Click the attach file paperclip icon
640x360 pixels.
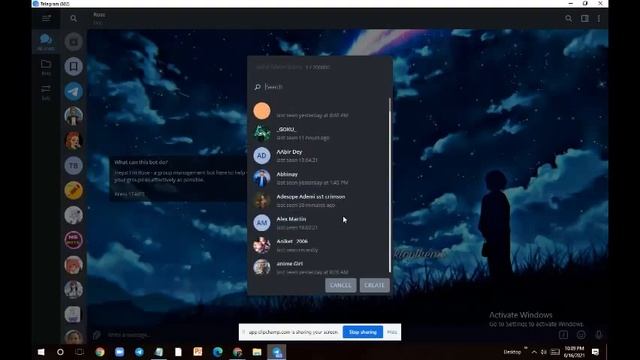click(x=96, y=335)
